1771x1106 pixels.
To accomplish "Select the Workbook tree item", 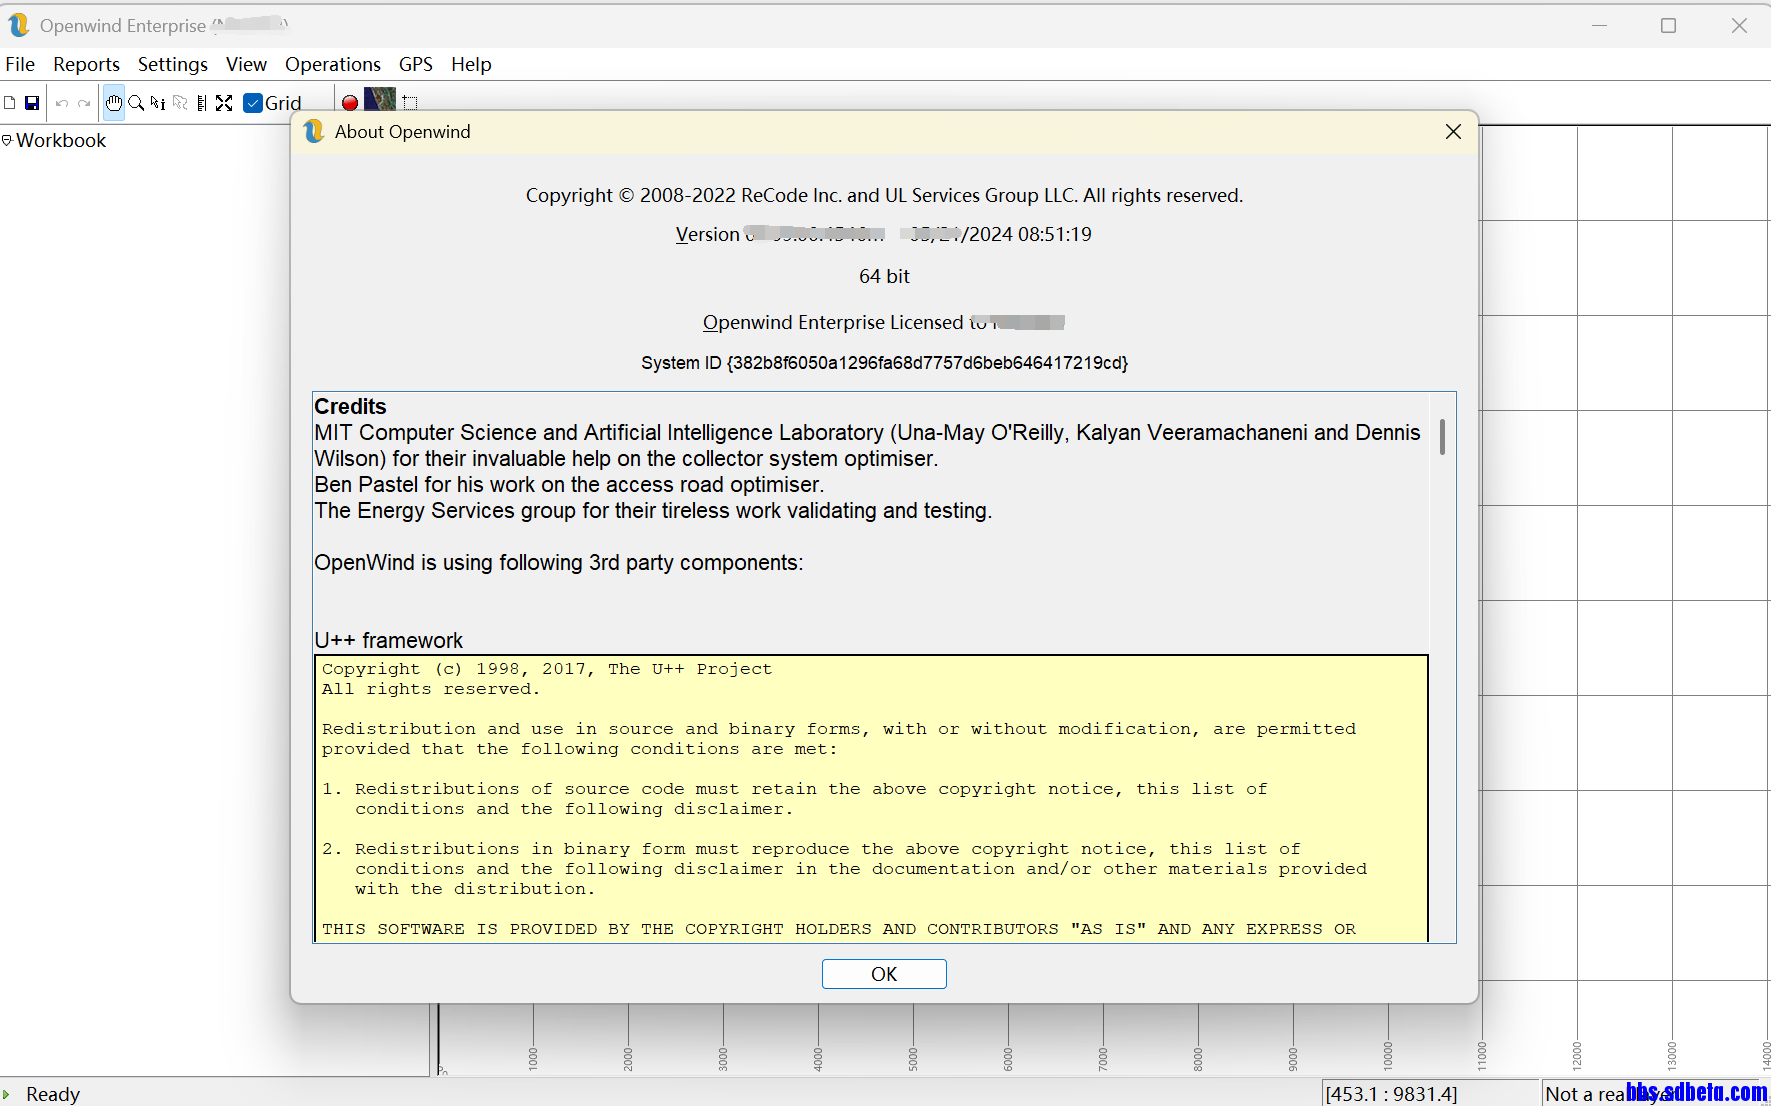I will coord(61,140).
